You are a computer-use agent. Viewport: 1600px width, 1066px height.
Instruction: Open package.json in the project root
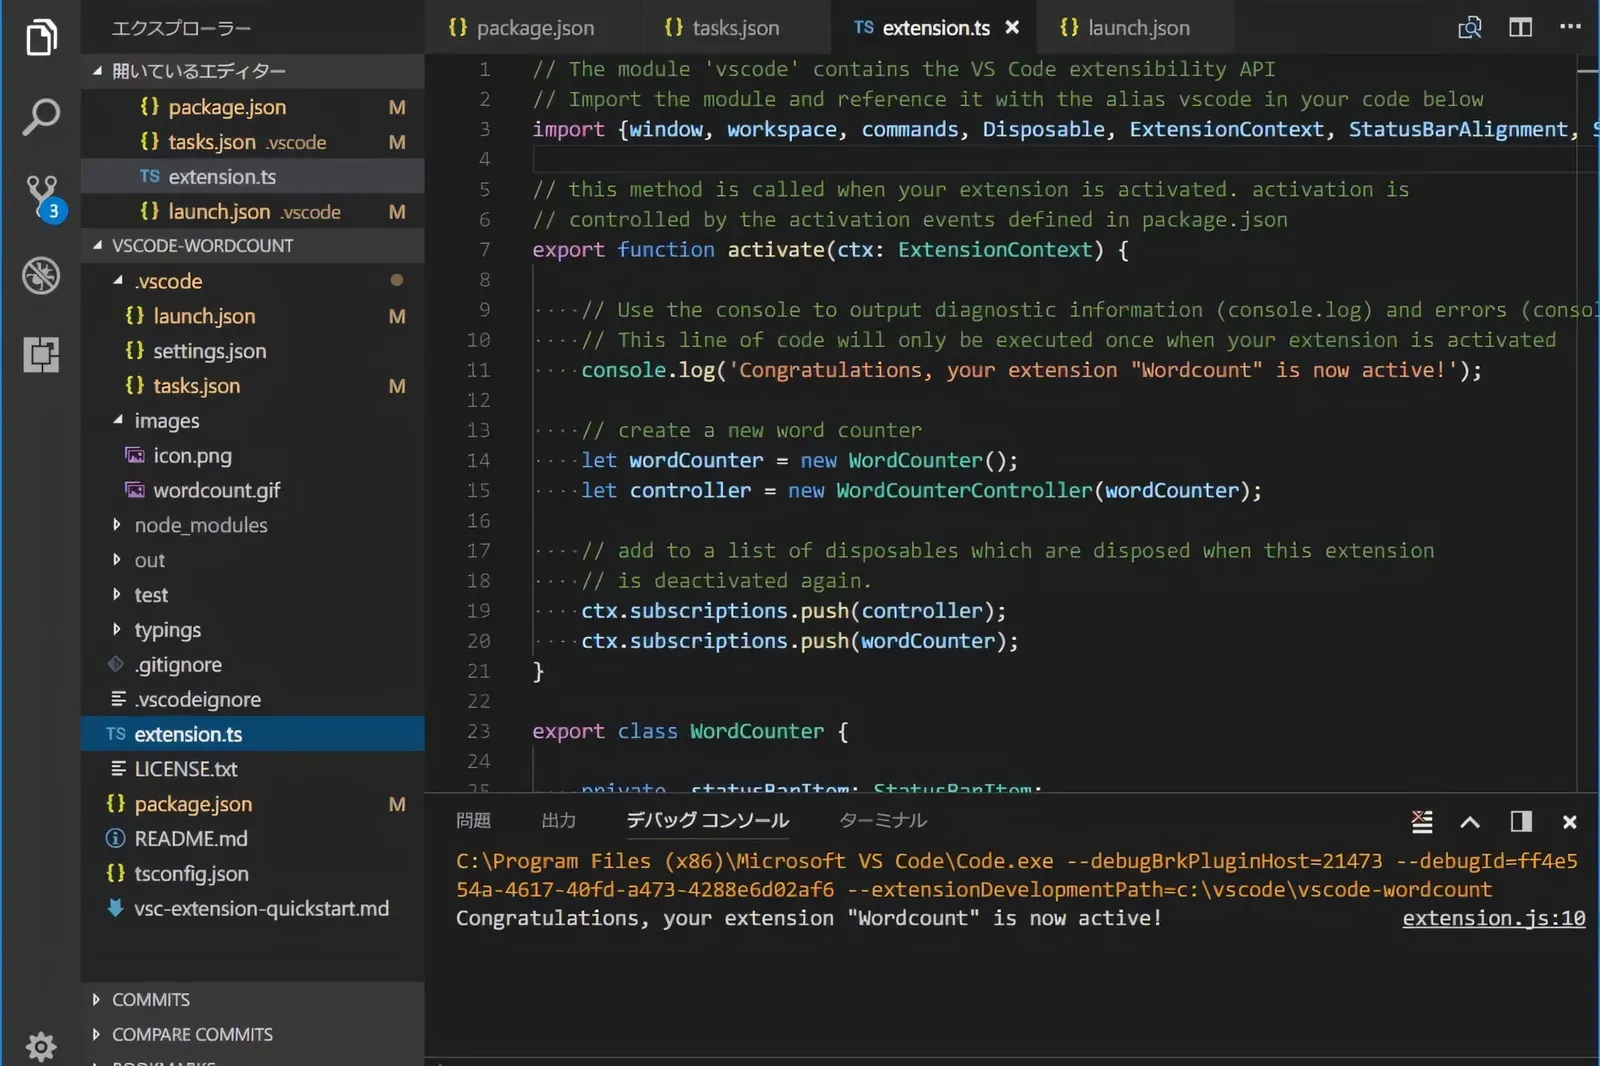click(x=252, y=804)
